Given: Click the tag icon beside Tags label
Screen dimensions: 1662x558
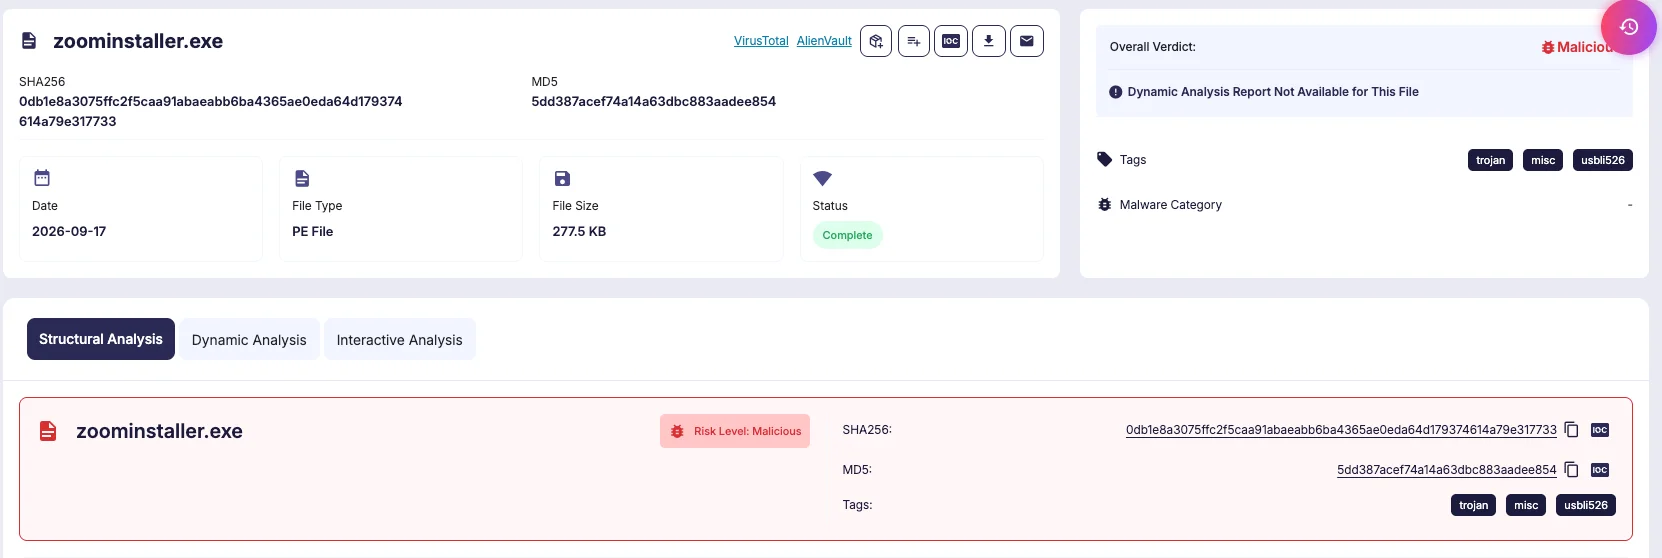Looking at the screenshot, I should point(1104,159).
